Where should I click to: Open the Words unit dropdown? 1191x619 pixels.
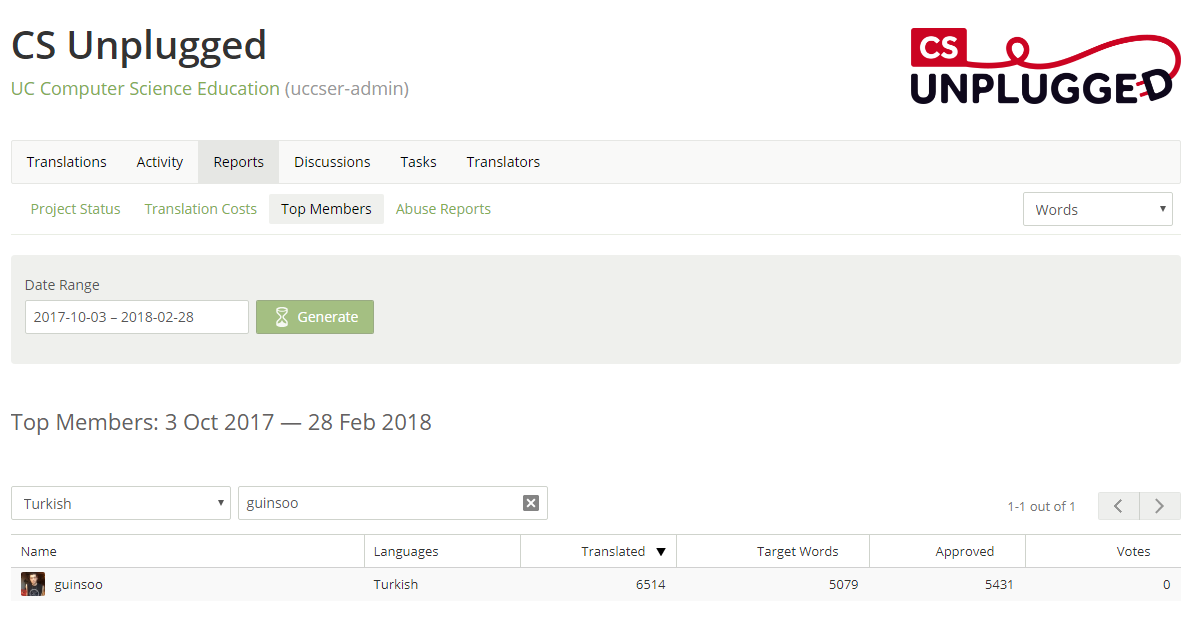tap(1098, 210)
